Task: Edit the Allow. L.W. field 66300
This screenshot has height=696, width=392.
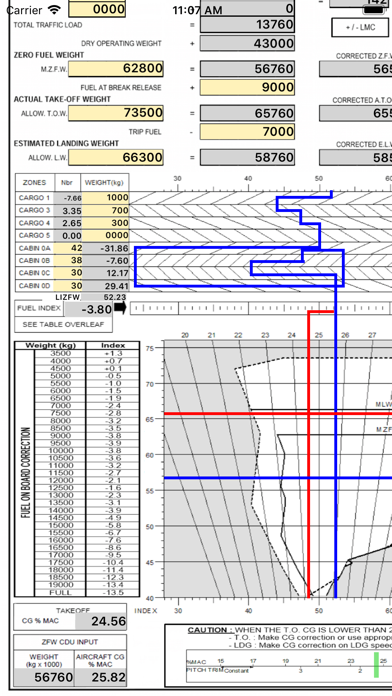Action: 116,157
